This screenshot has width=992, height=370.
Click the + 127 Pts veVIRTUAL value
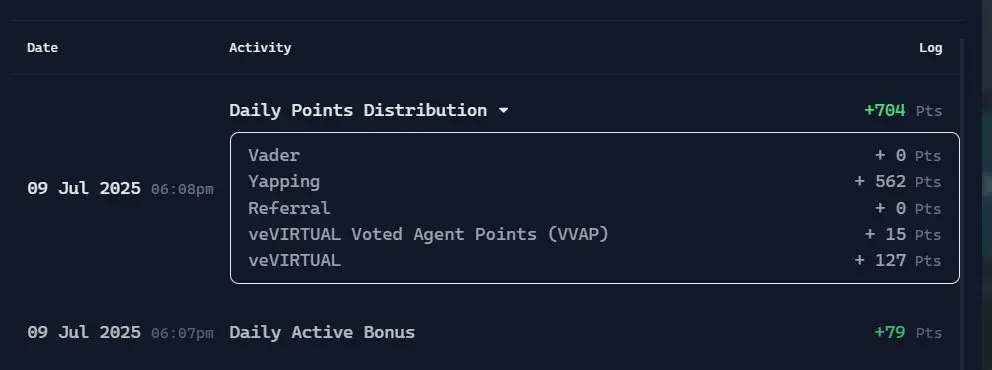click(898, 260)
